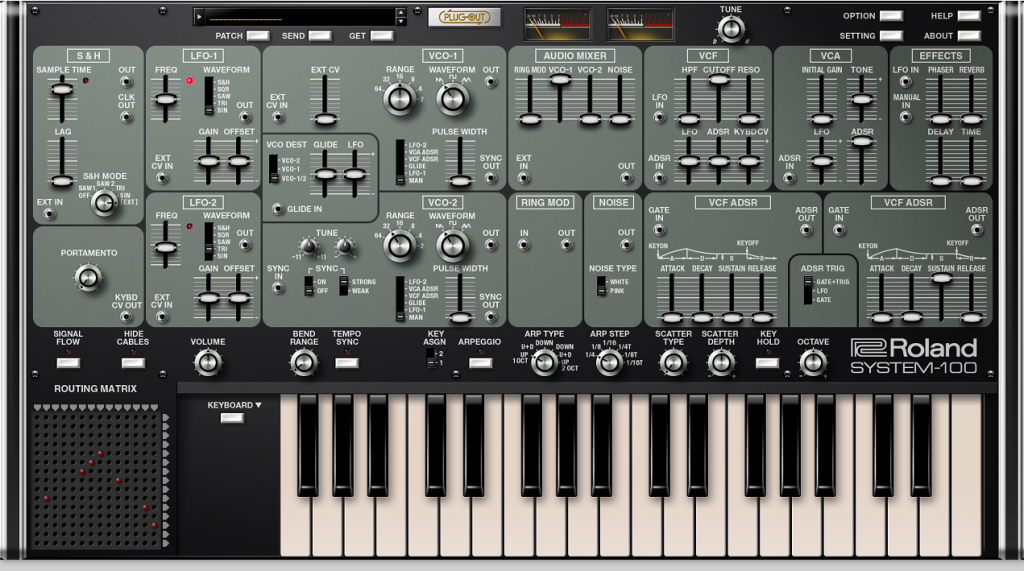Screen dimensions: 1024x571
Task: Click the S&H MODE selector knob
Action: click(103, 203)
